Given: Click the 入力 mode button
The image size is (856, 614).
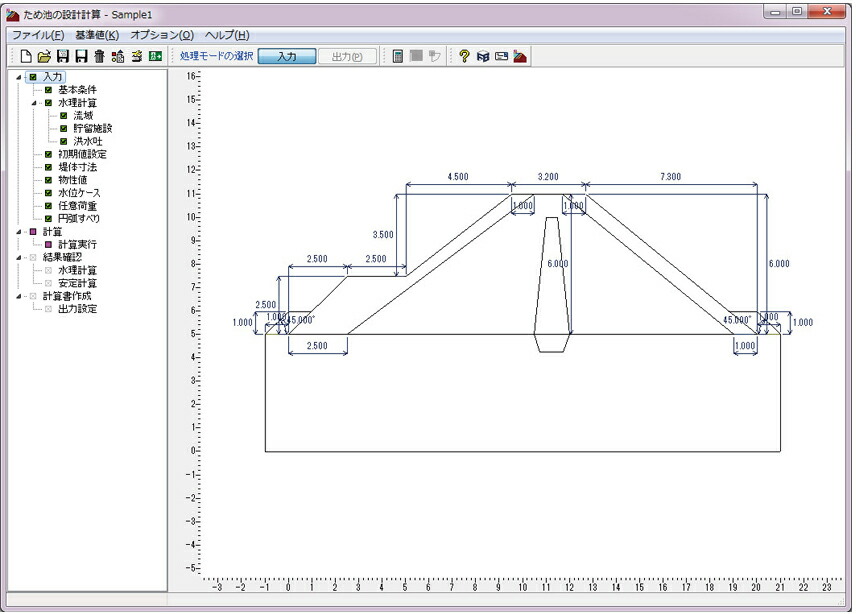Looking at the screenshot, I should [287, 56].
